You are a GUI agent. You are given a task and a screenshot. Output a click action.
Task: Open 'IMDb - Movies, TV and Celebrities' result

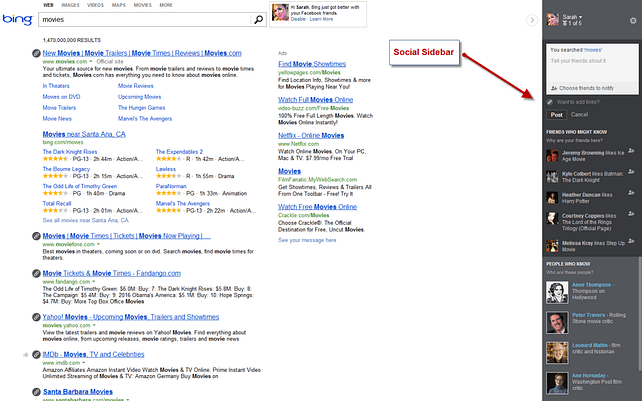tap(93, 355)
